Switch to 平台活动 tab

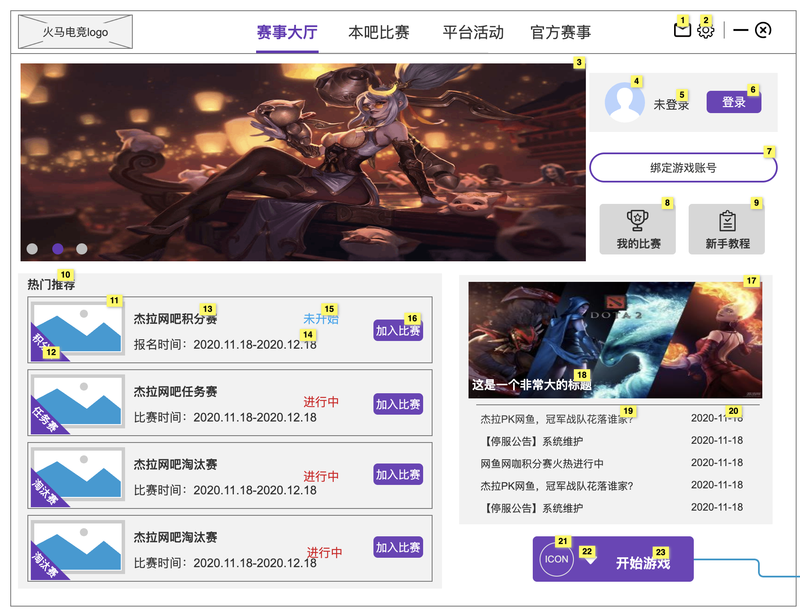tap(473, 32)
